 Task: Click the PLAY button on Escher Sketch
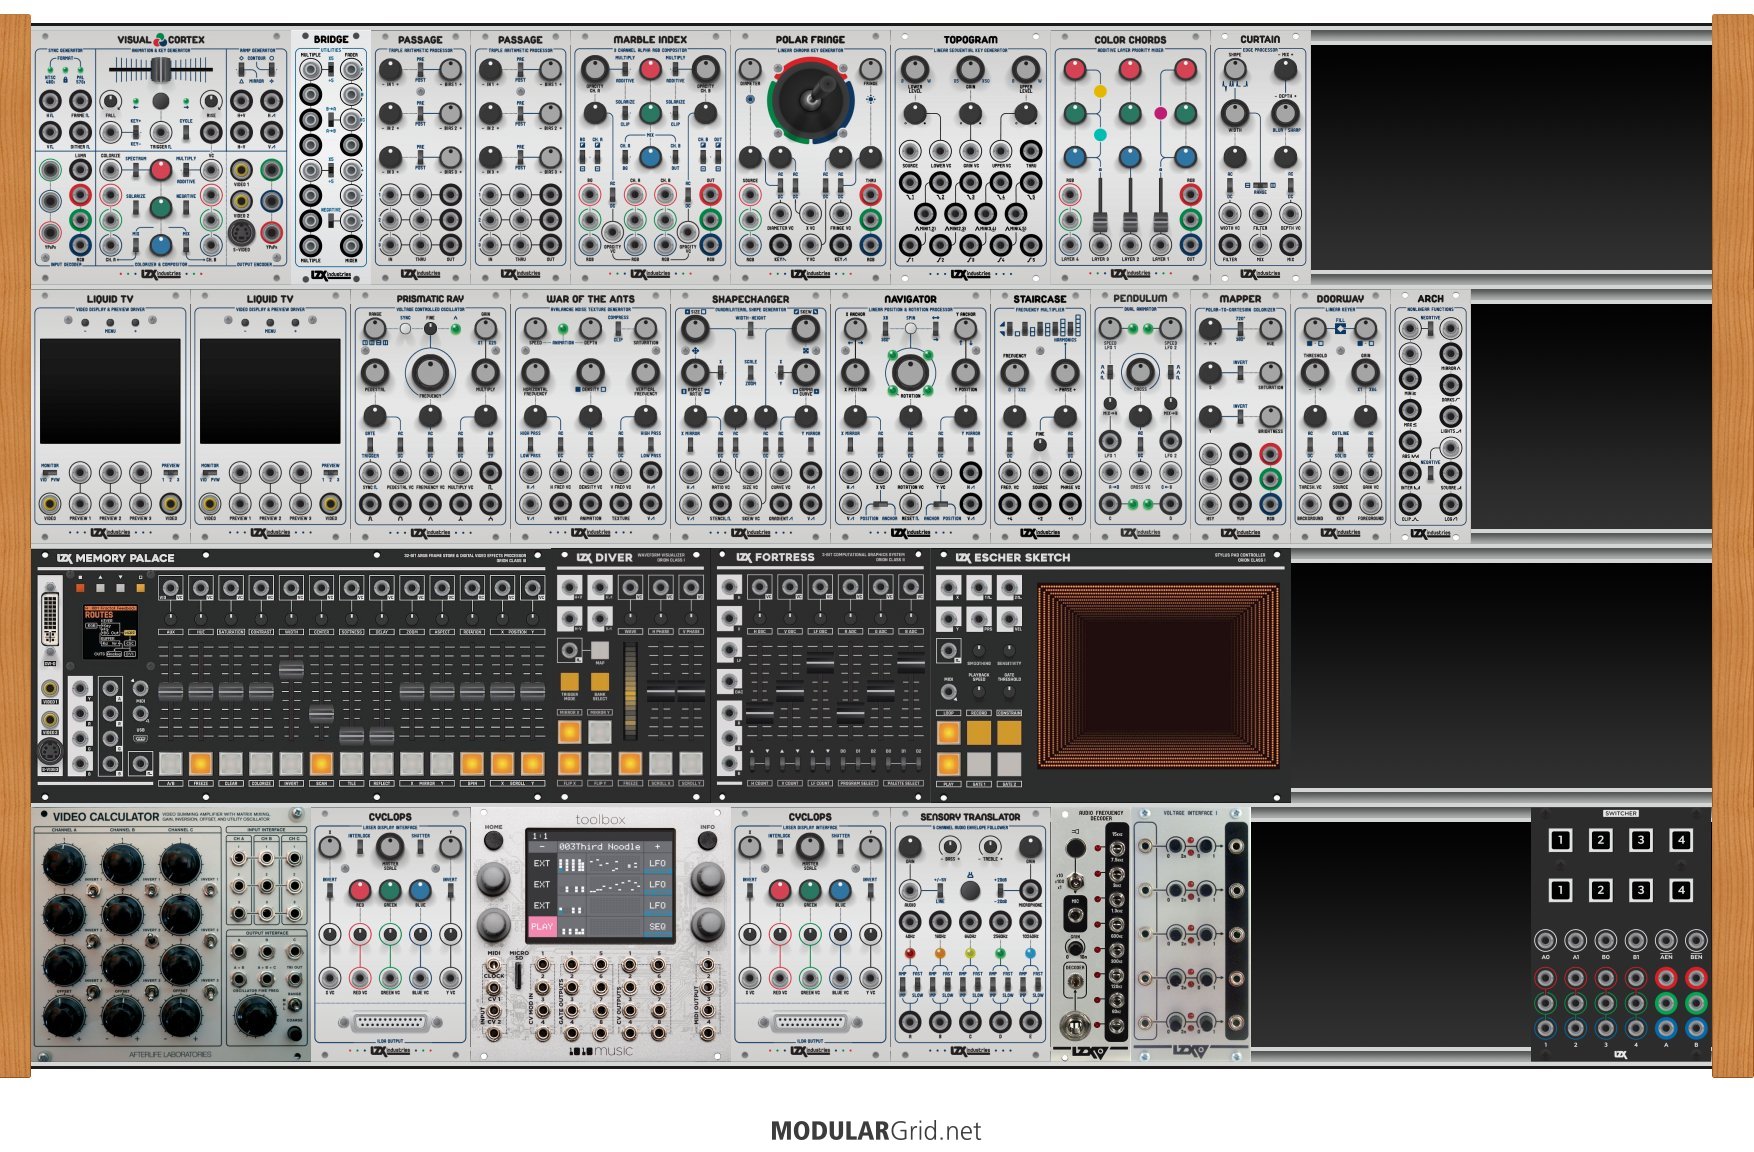948,765
